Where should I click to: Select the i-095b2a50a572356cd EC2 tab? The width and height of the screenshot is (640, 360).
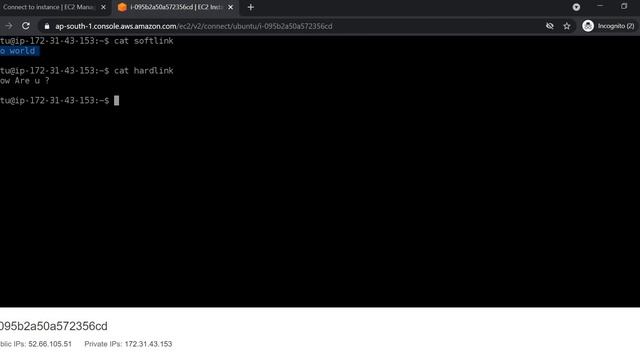pos(176,7)
